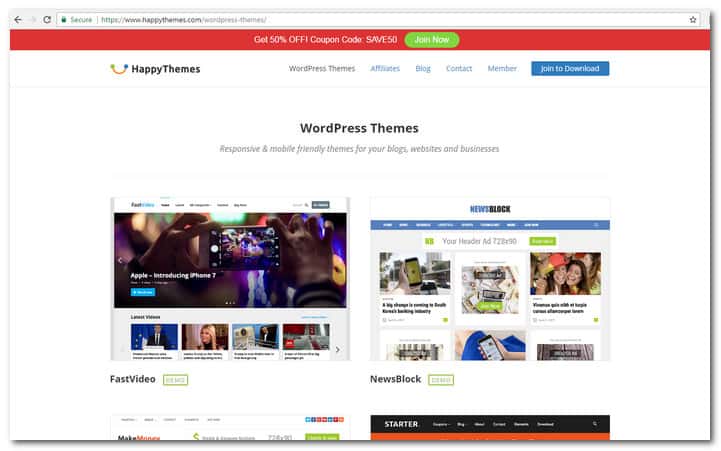Screen dimensions: 721x451
Task: Open the Blog navigation link
Action: click(423, 69)
